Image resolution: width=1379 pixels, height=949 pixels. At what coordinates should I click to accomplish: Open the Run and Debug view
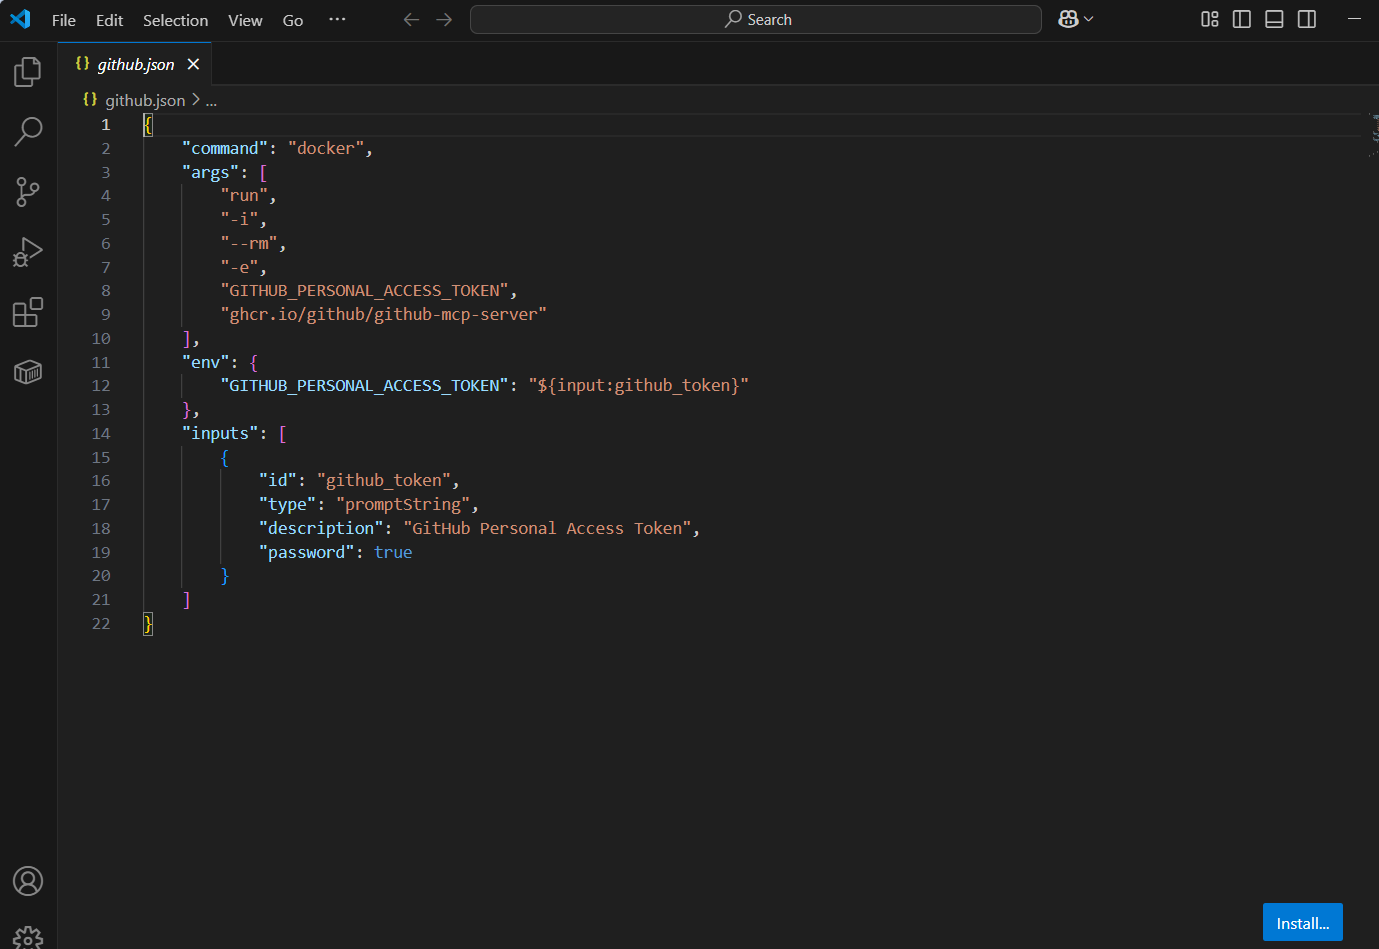point(28,252)
